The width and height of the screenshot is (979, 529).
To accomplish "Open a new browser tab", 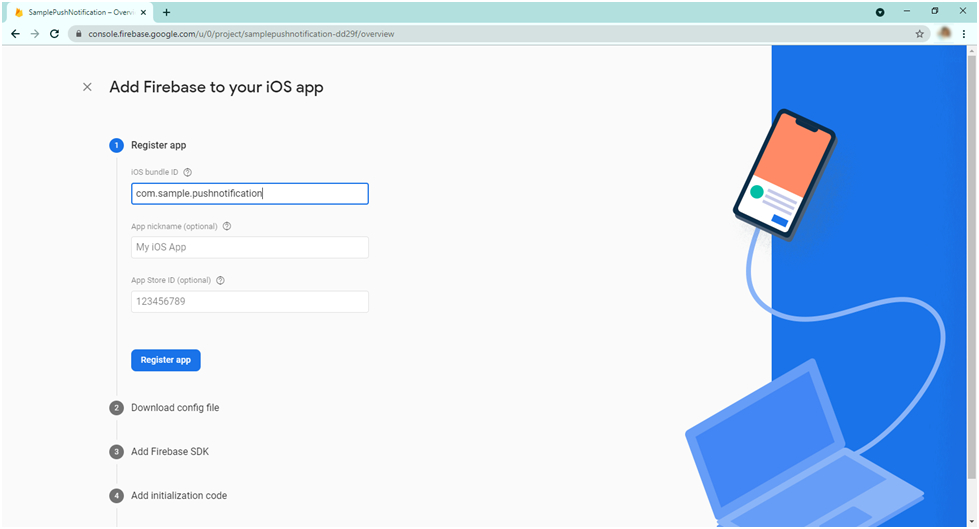I will [x=166, y=12].
